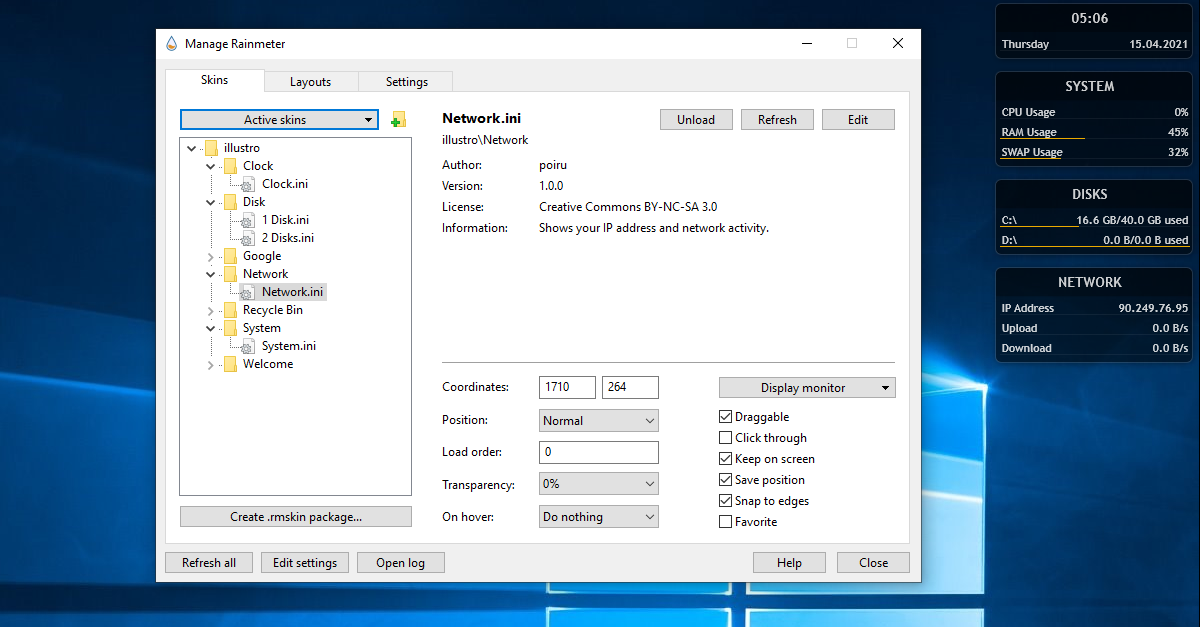Open the Settings tab
This screenshot has height=627, width=1200.
(x=406, y=82)
